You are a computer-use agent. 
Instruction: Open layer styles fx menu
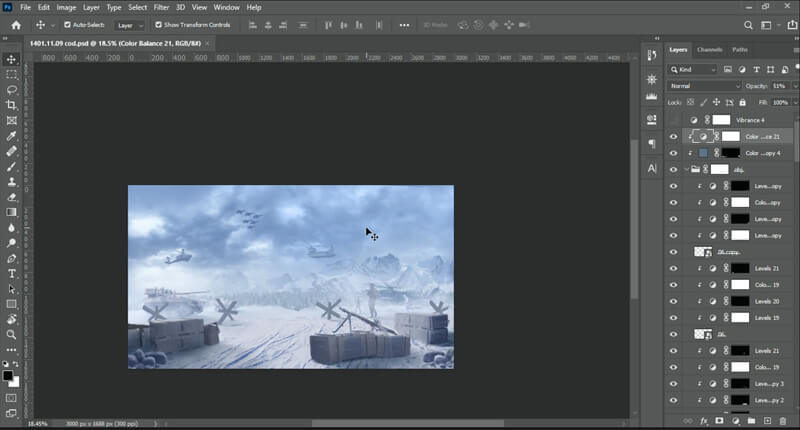click(704, 421)
